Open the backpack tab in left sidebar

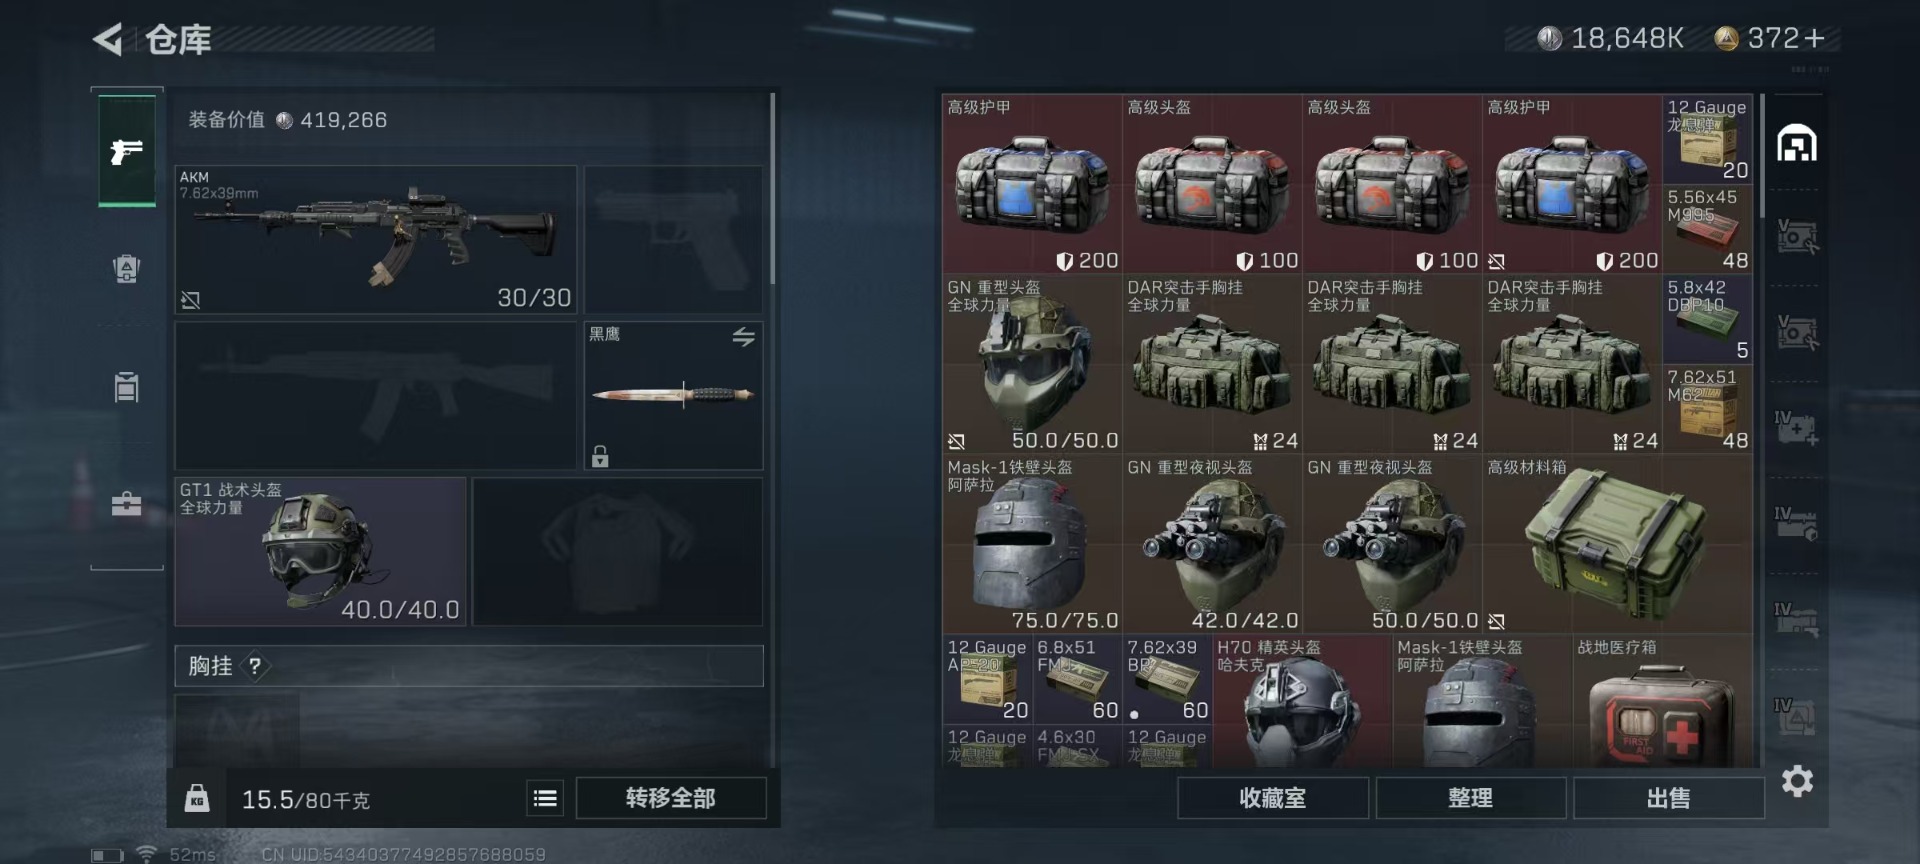tap(126, 268)
